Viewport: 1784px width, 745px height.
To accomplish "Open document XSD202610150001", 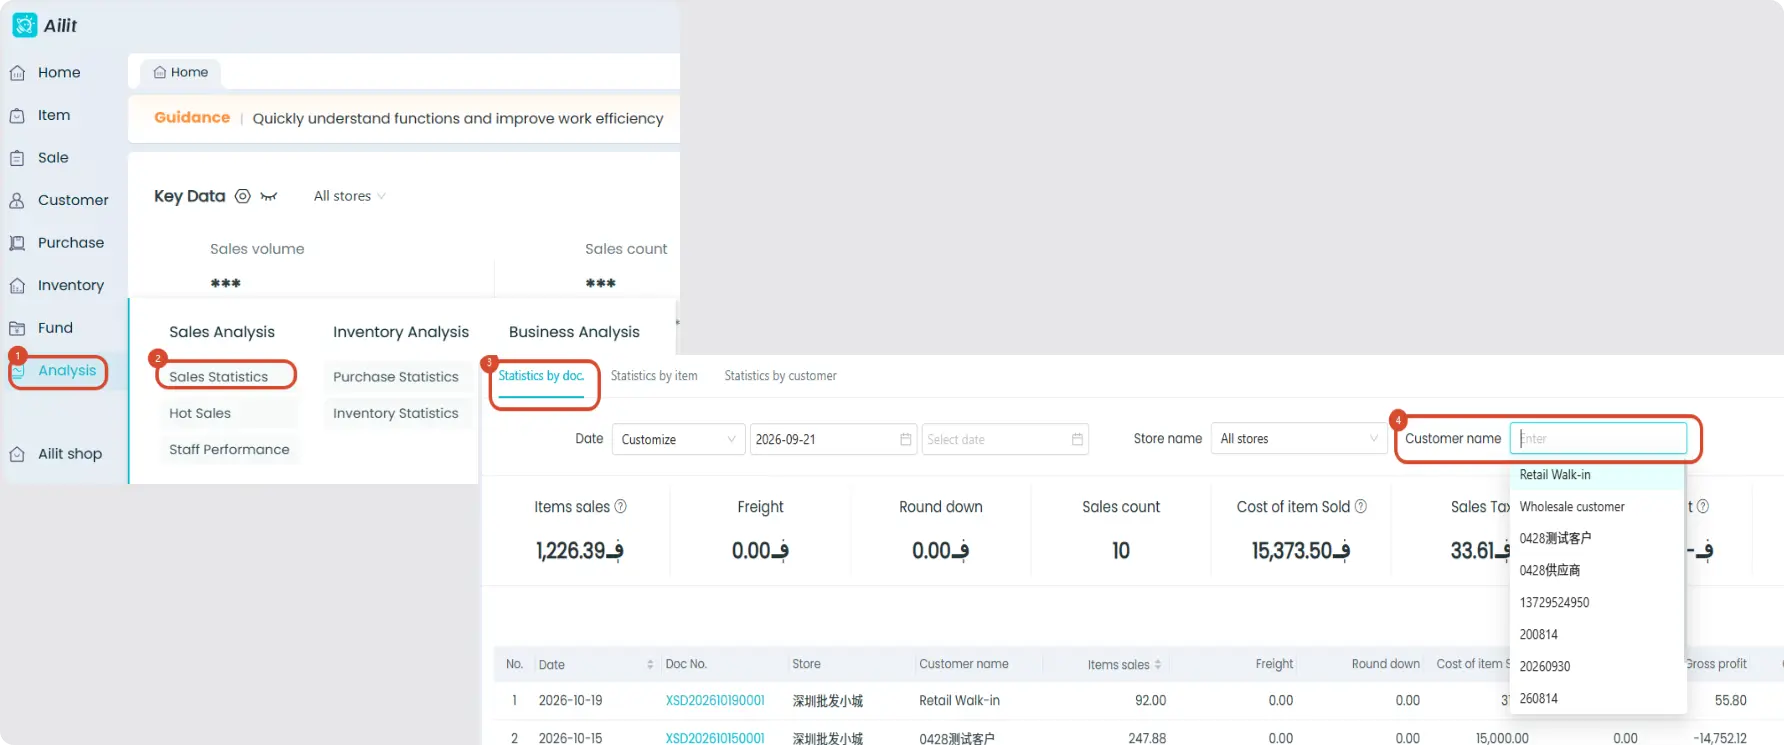I will (x=715, y=738).
